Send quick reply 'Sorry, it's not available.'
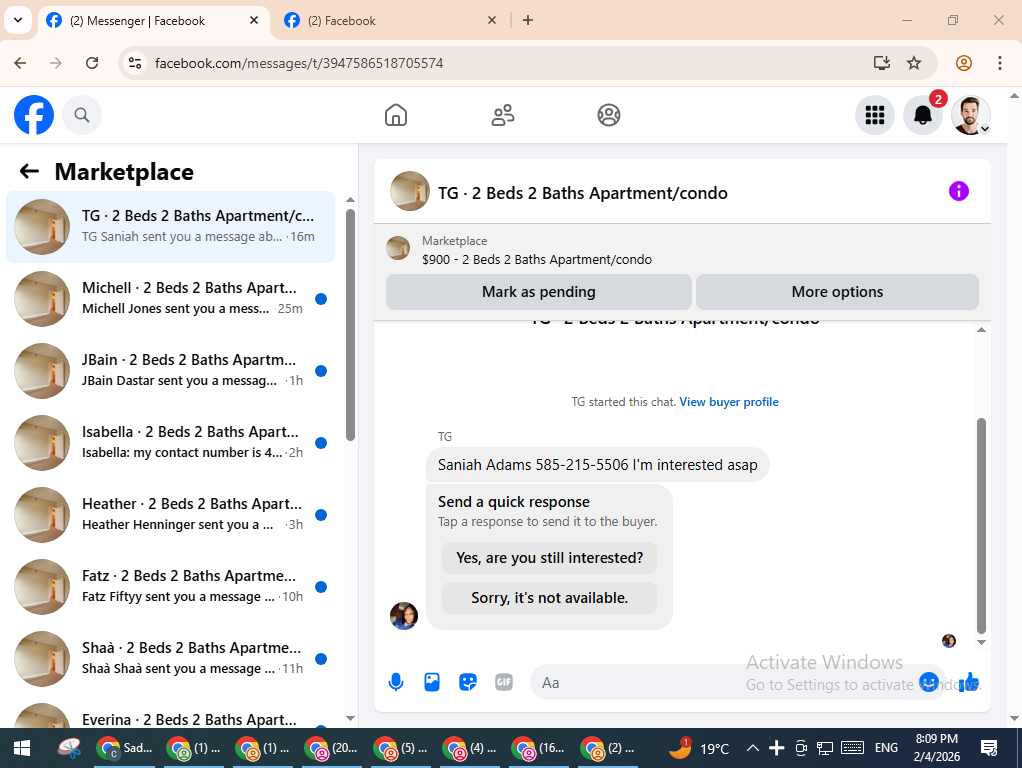 click(x=549, y=598)
